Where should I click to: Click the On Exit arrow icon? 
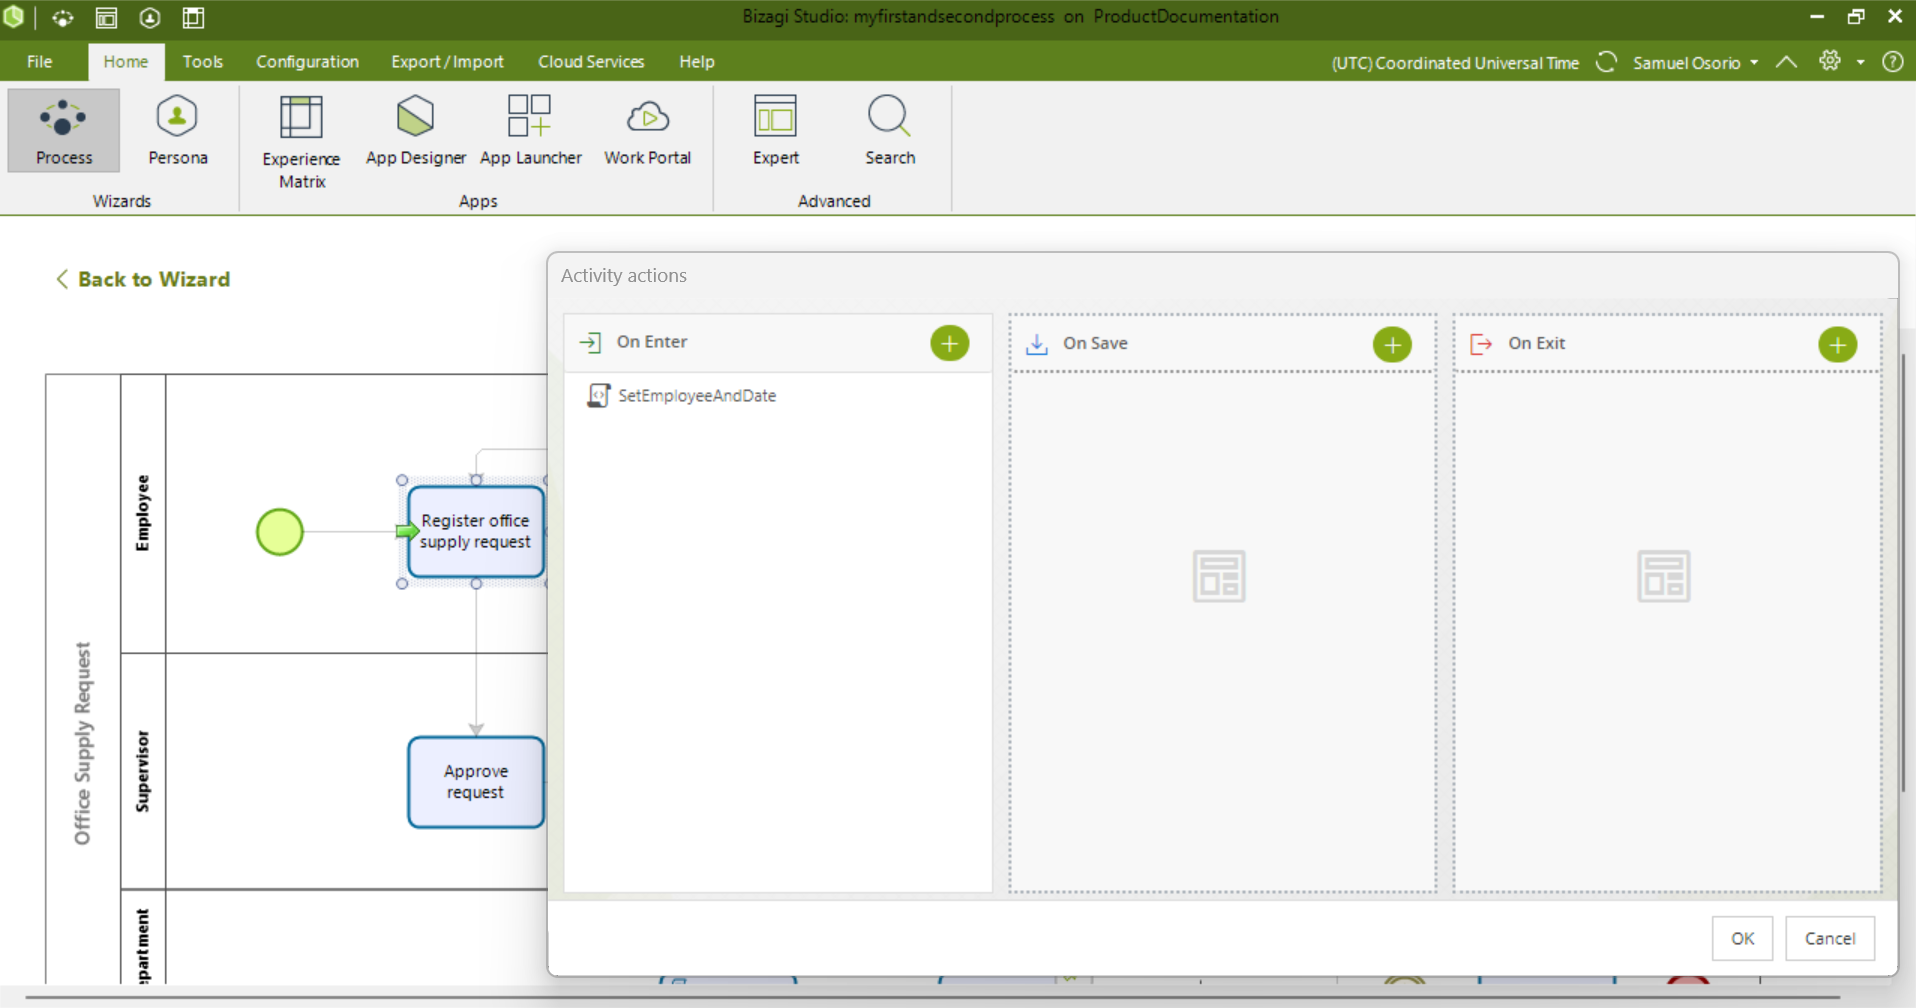click(1481, 344)
